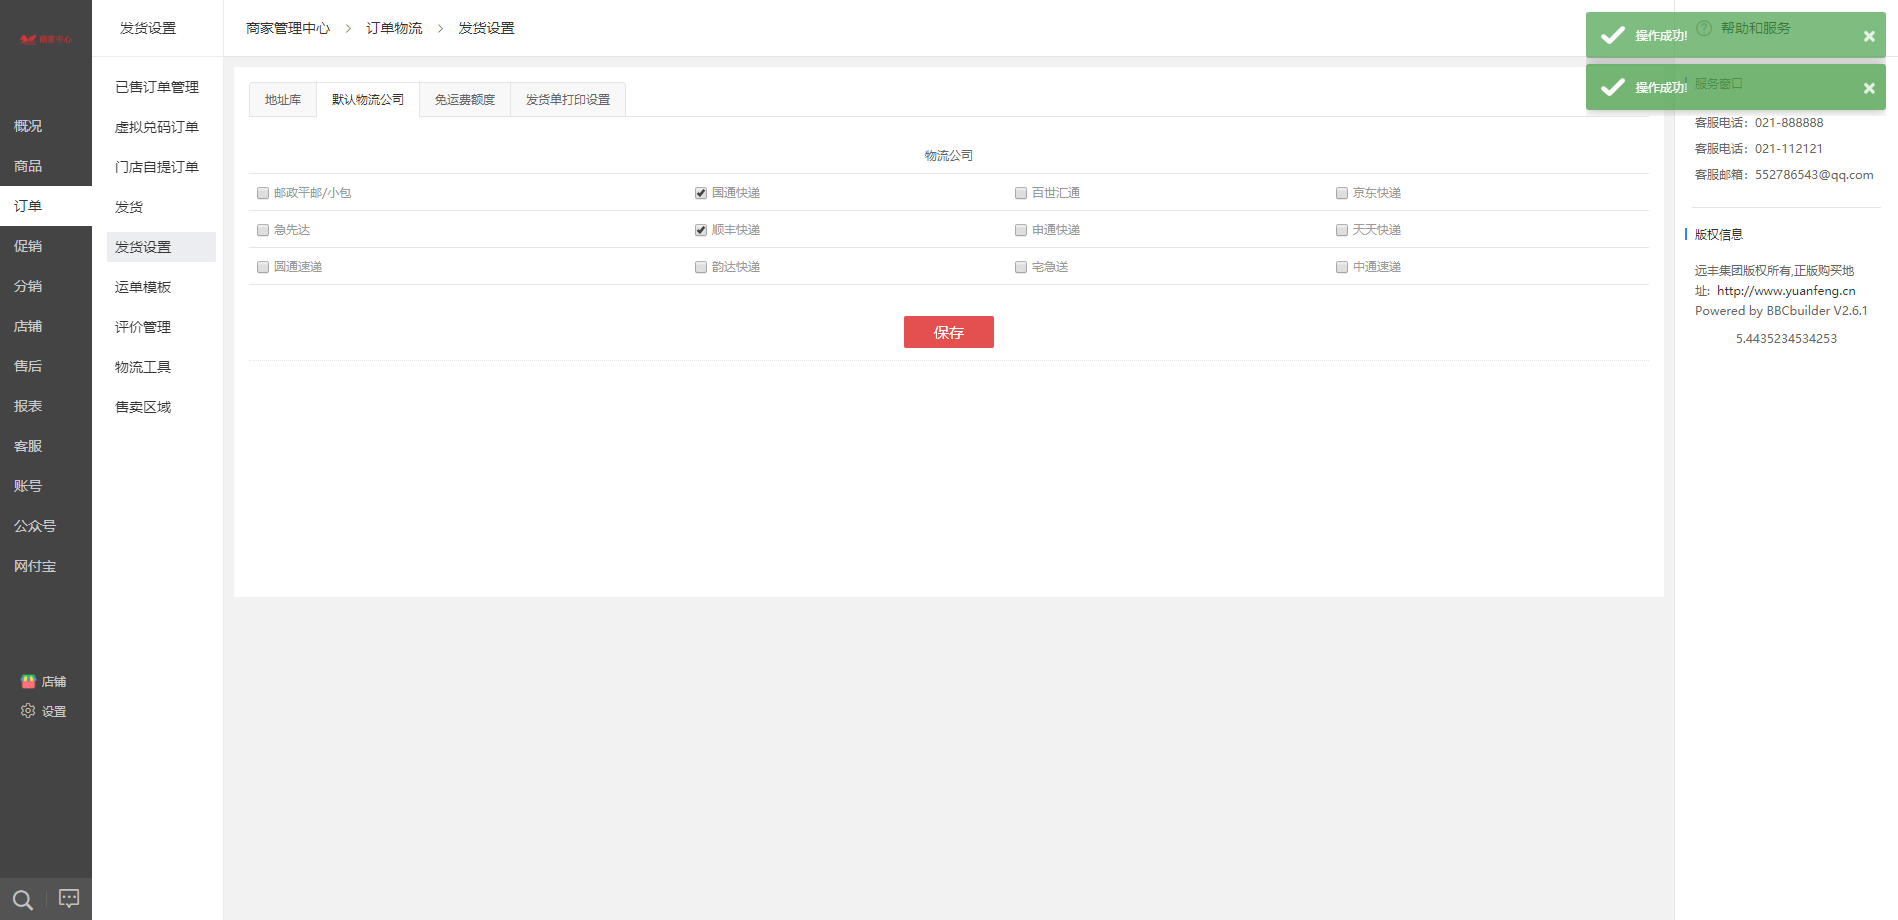This screenshot has height=920, width=1898.
Task: Open the http://www.yuanfeng.cn link
Action: (x=1786, y=291)
